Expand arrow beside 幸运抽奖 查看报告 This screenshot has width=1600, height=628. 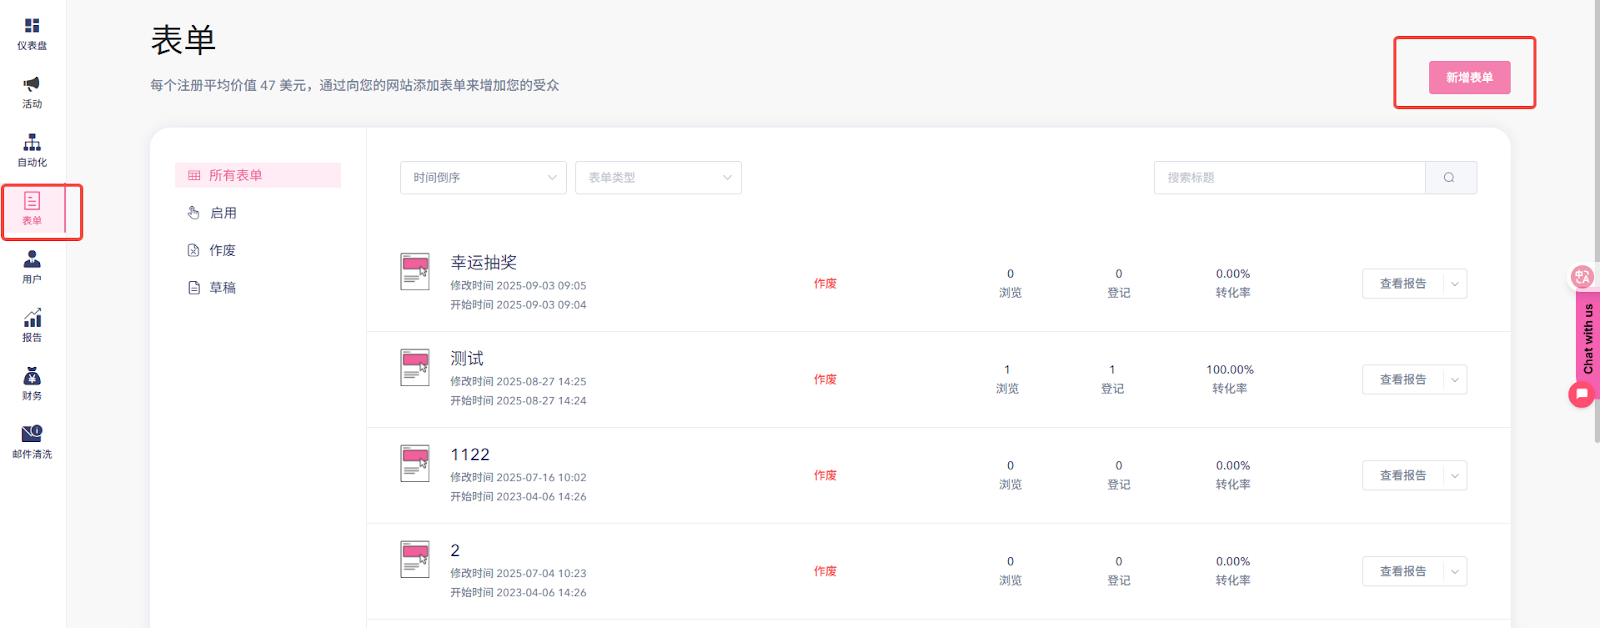coord(1455,284)
